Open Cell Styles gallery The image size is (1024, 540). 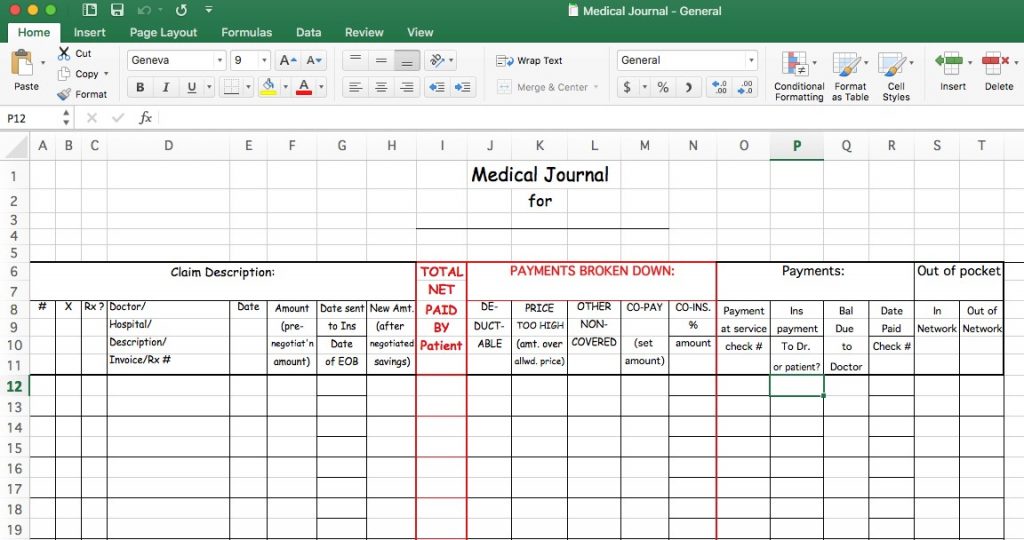895,76
